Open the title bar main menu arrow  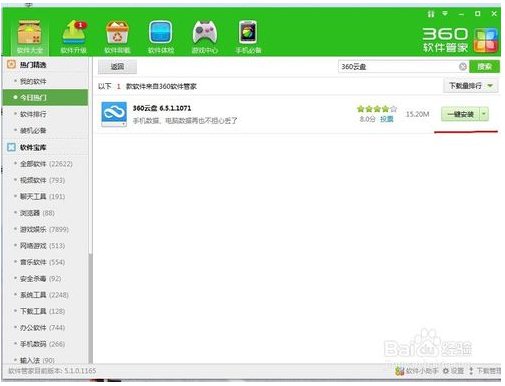click(445, 14)
